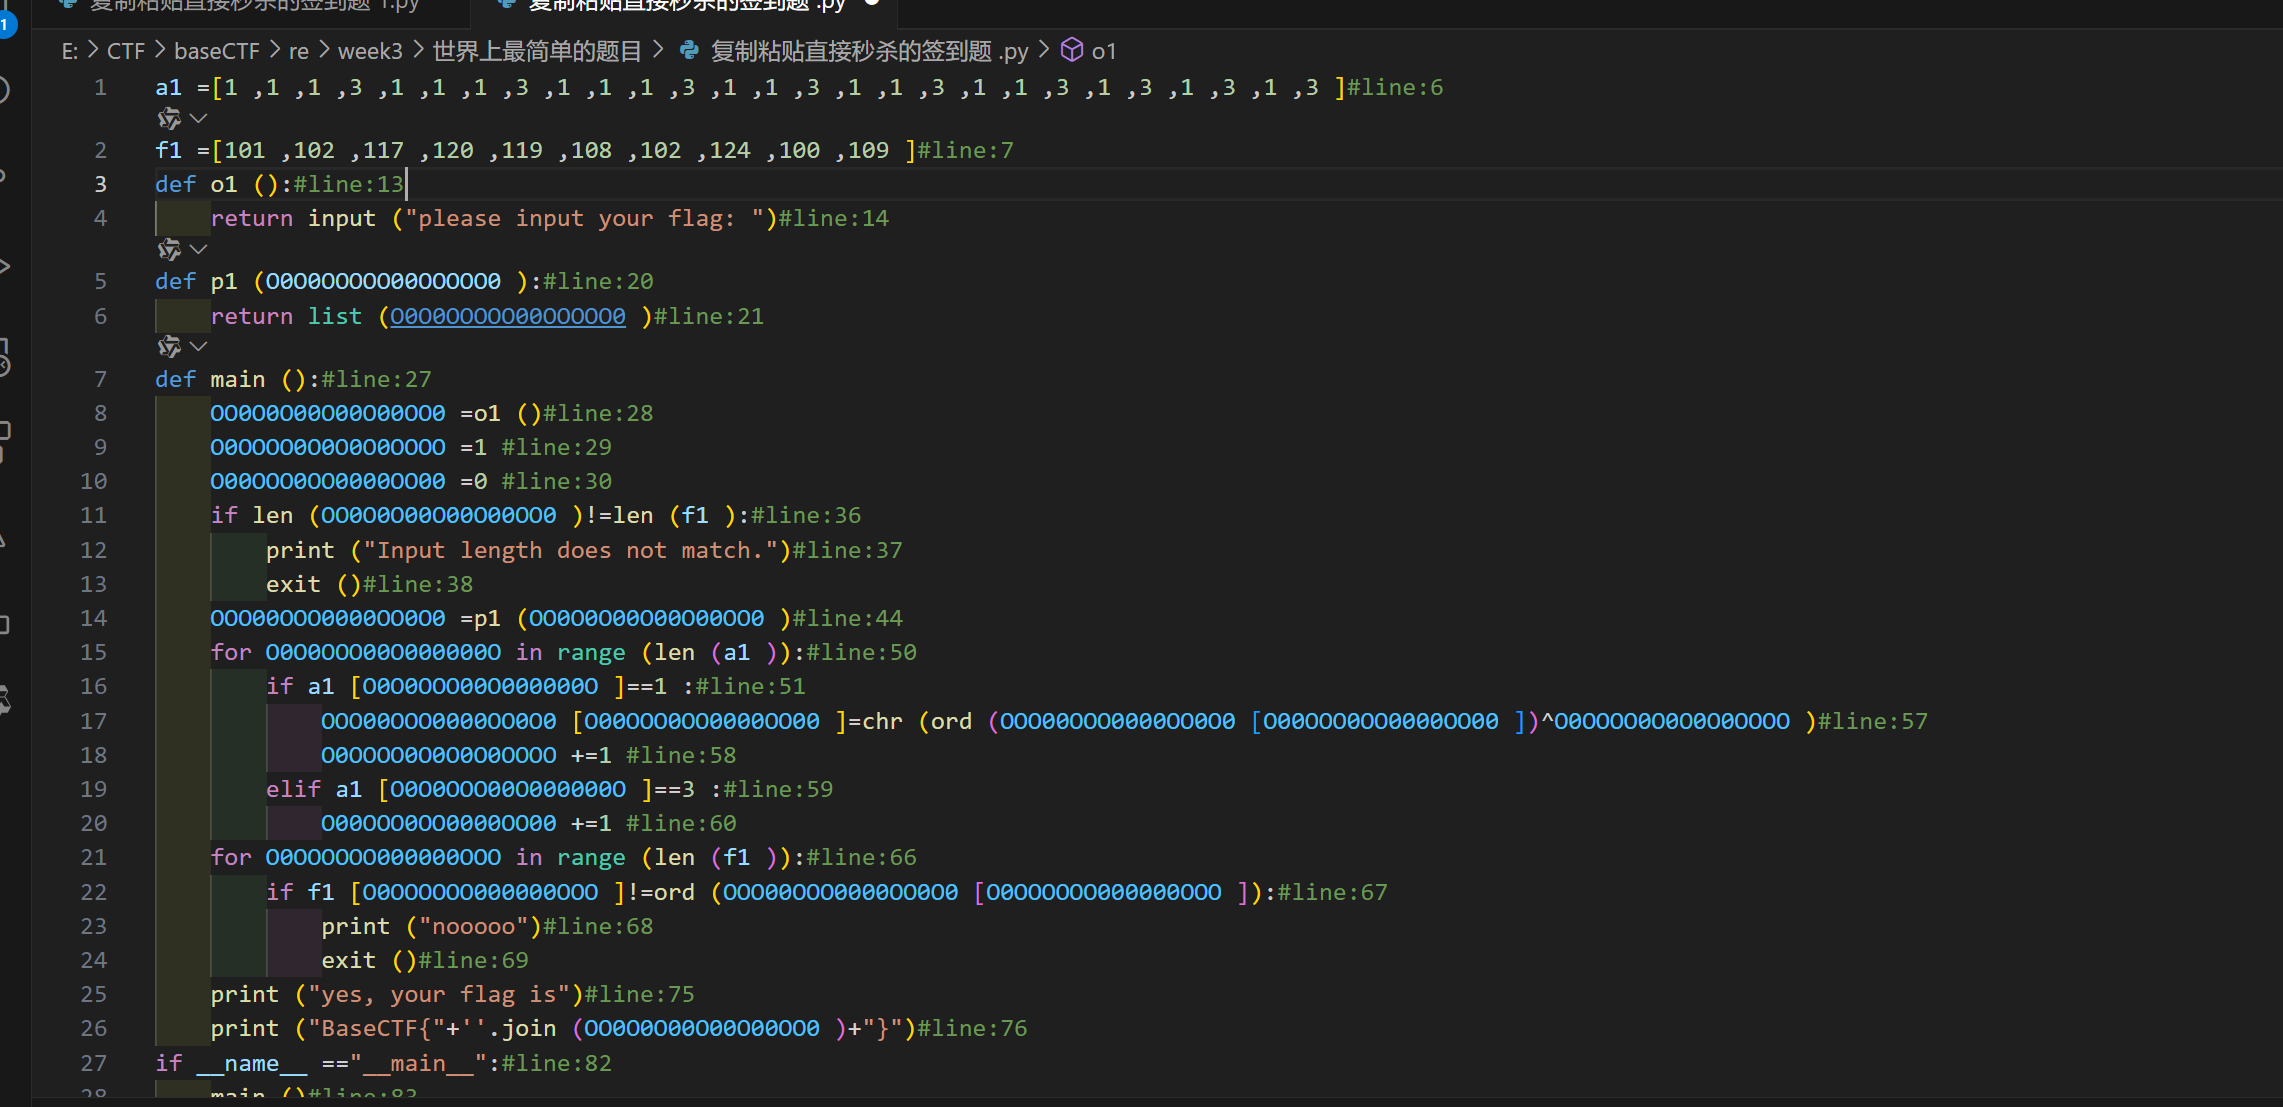Click the Copilot sparkle icon below the a1 array

pos(168,118)
